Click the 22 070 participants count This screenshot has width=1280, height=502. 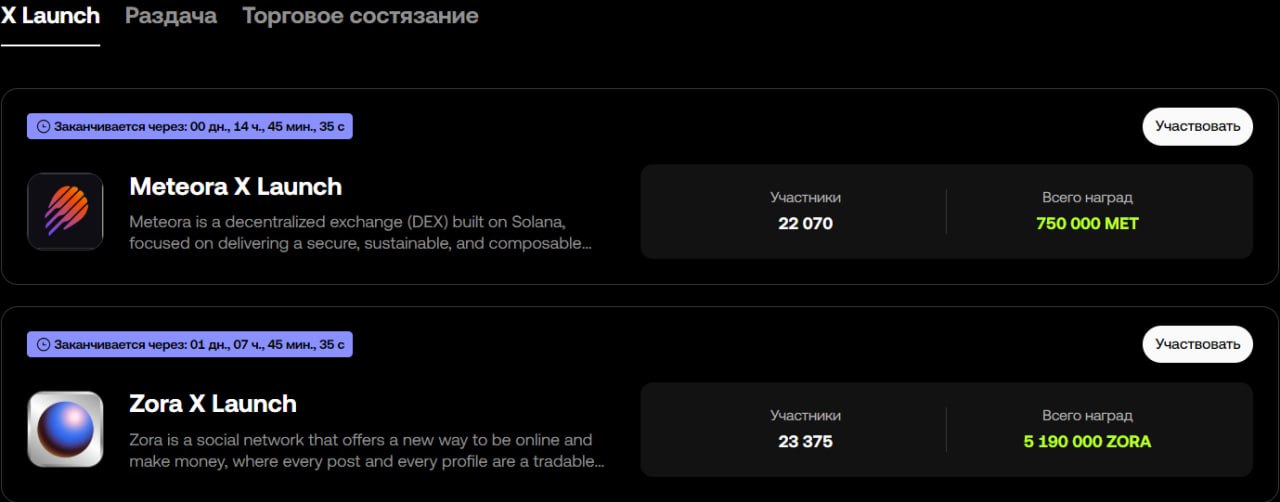[805, 223]
